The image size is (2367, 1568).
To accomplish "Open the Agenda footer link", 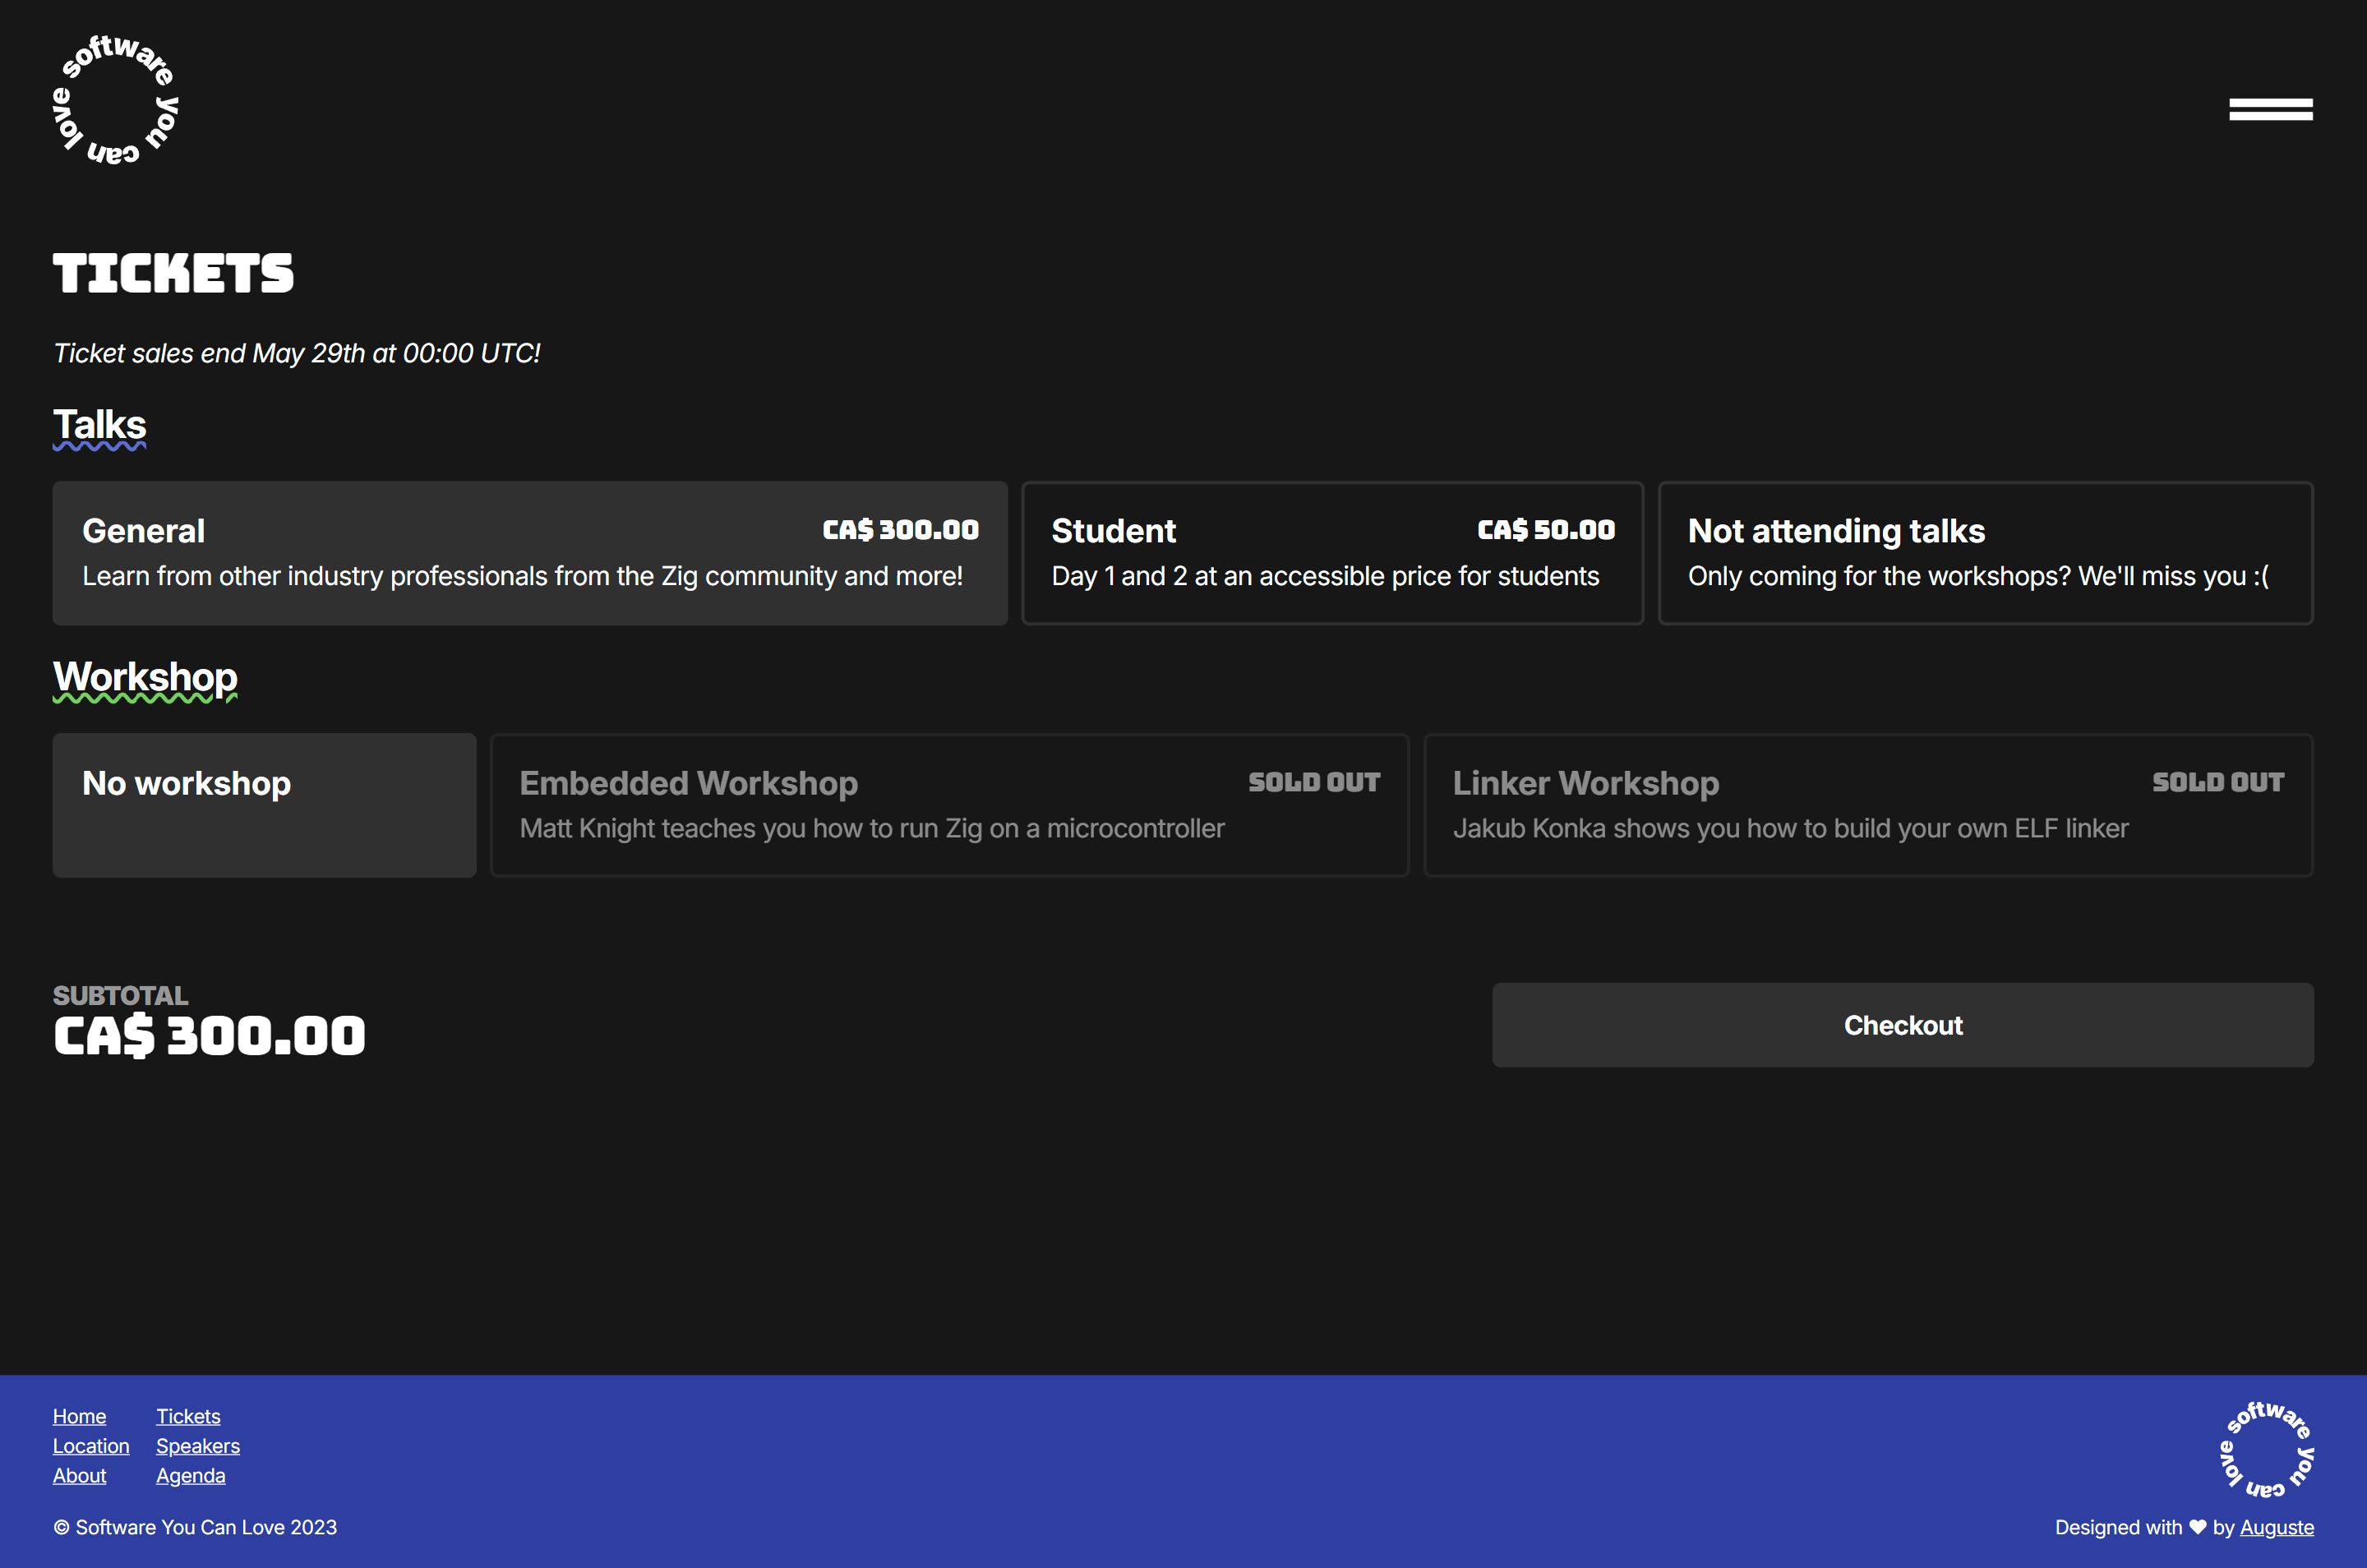I will pos(190,1476).
